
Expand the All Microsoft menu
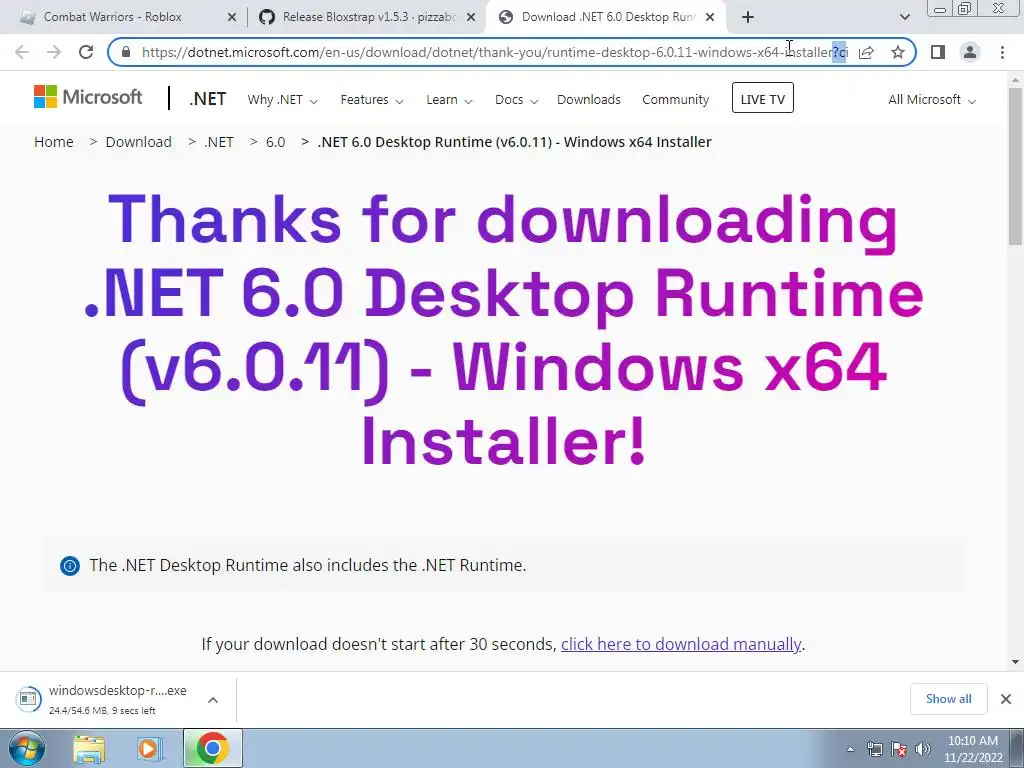click(931, 100)
